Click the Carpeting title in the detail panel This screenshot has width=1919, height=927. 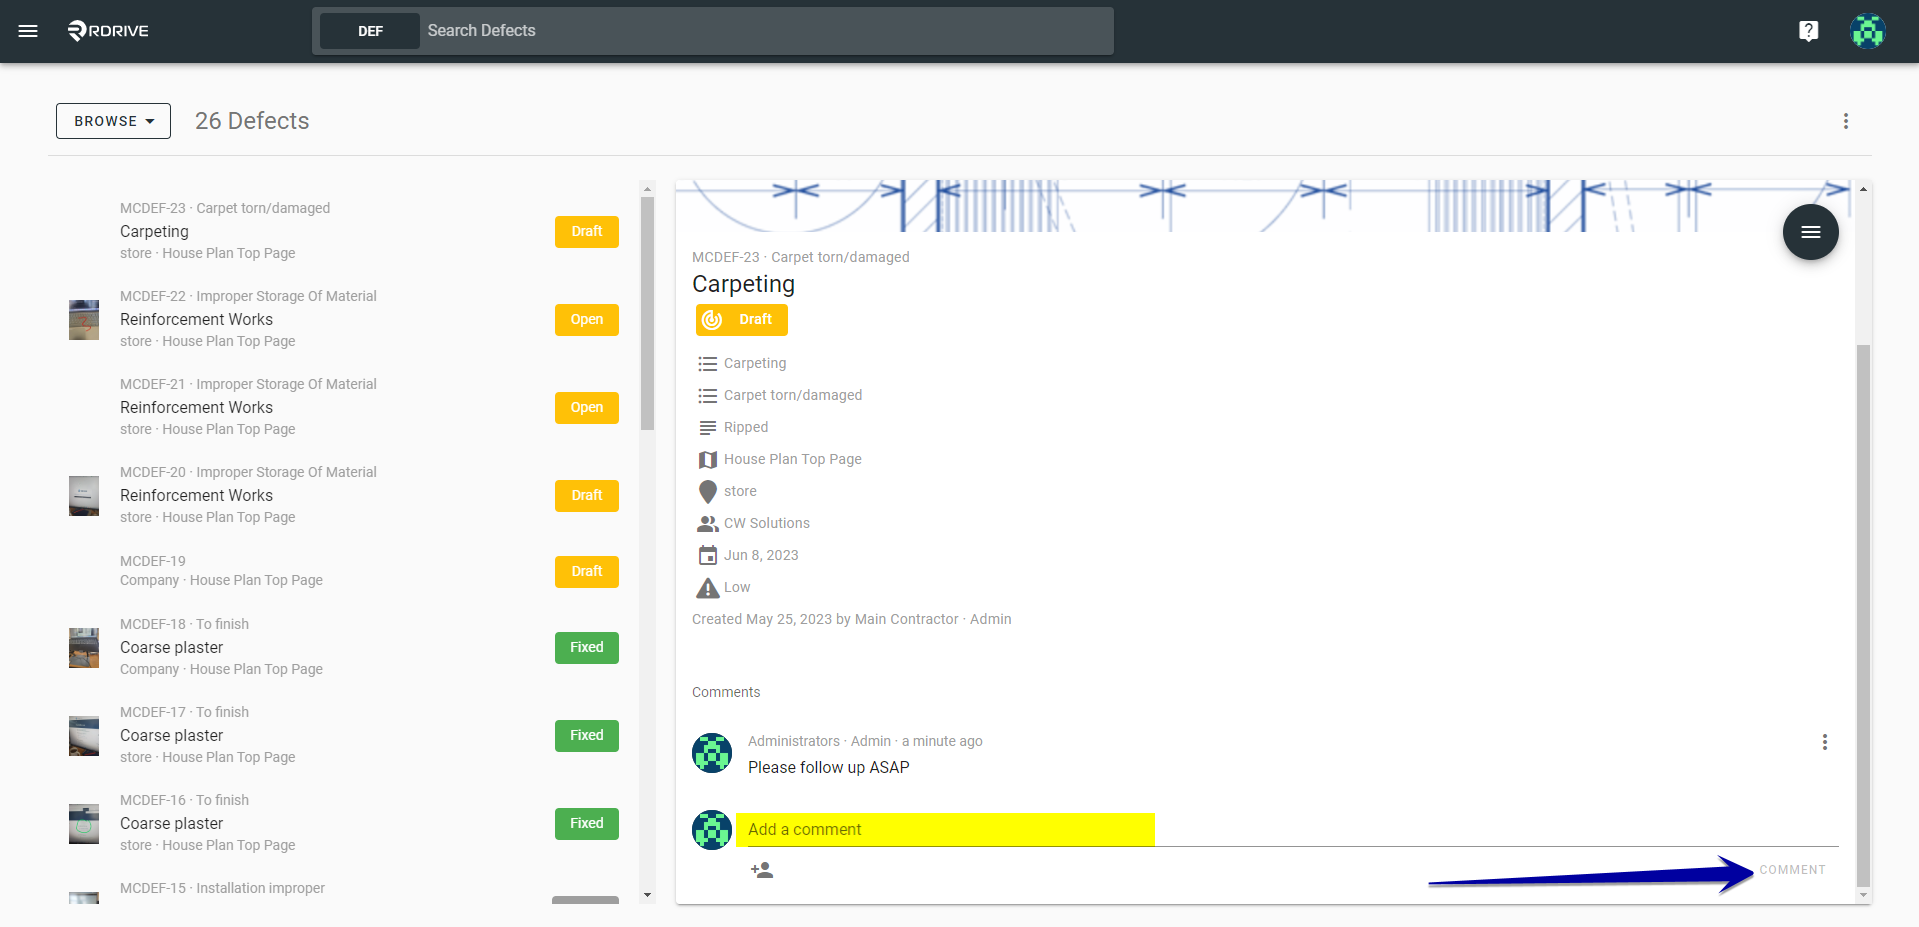pyautogui.click(x=743, y=285)
